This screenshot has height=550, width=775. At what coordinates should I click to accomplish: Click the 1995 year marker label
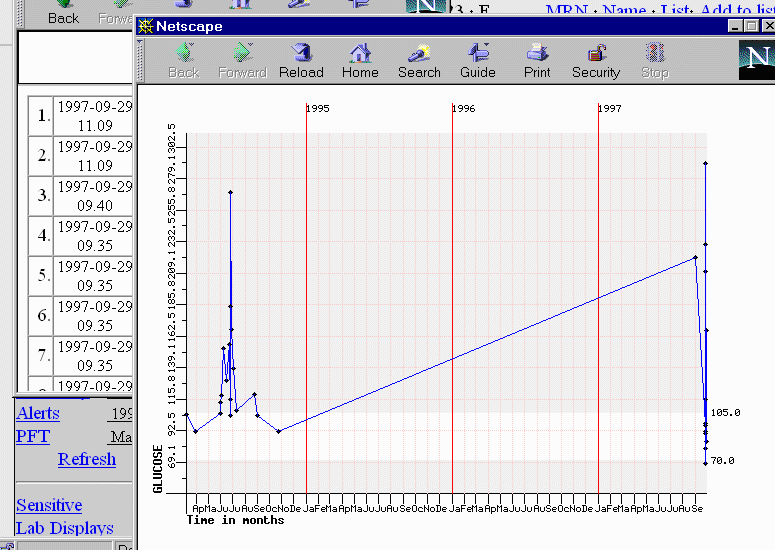(318, 108)
